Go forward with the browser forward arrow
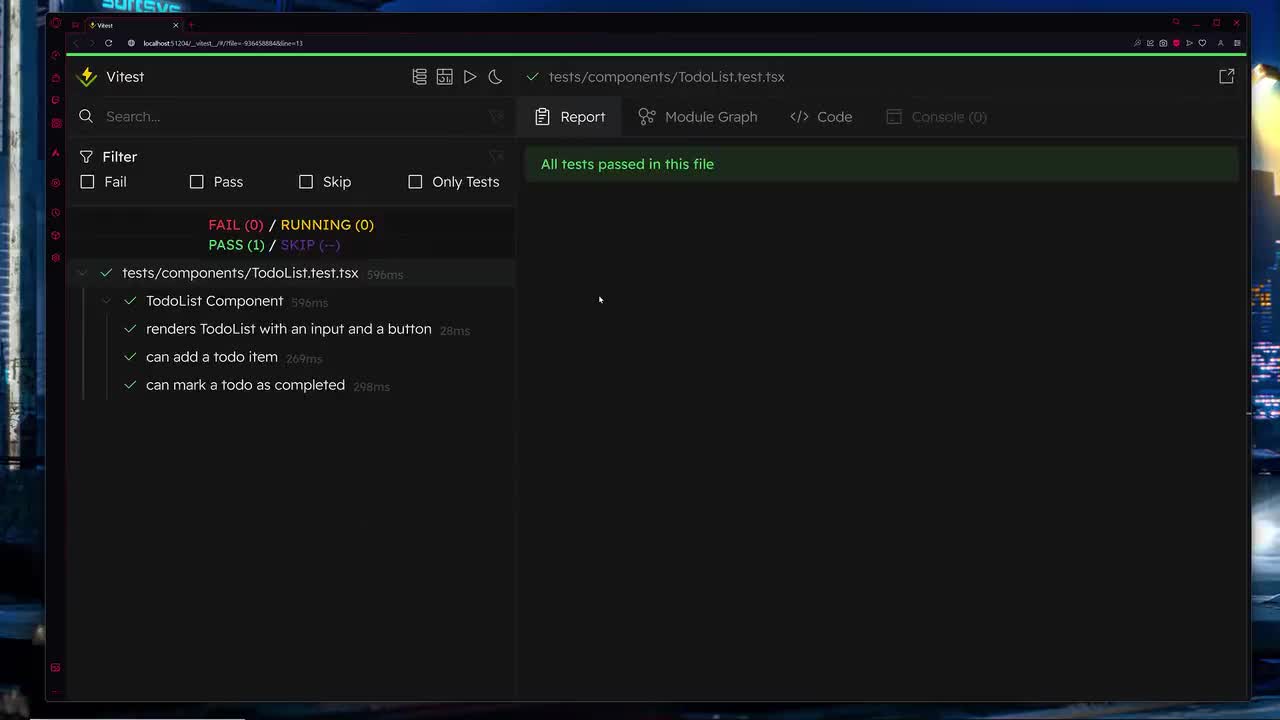1280x720 pixels. point(92,43)
